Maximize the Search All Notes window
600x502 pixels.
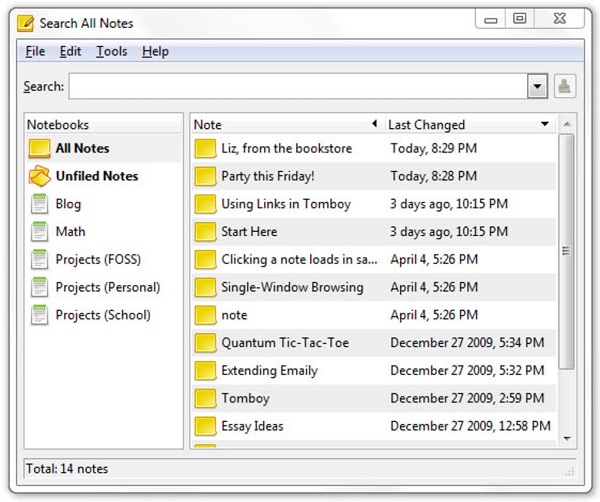tap(520, 19)
